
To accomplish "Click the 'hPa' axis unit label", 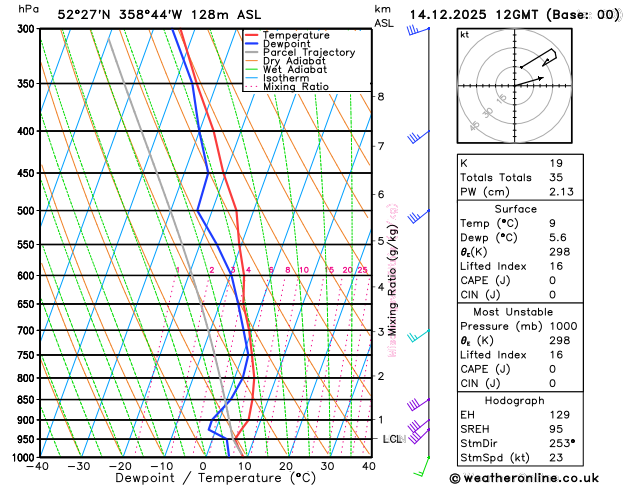I will [28, 9].
